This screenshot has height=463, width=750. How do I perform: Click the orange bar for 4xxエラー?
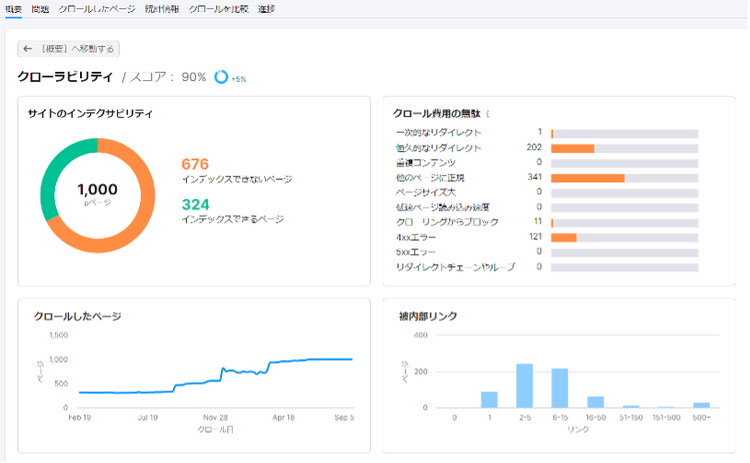point(564,238)
